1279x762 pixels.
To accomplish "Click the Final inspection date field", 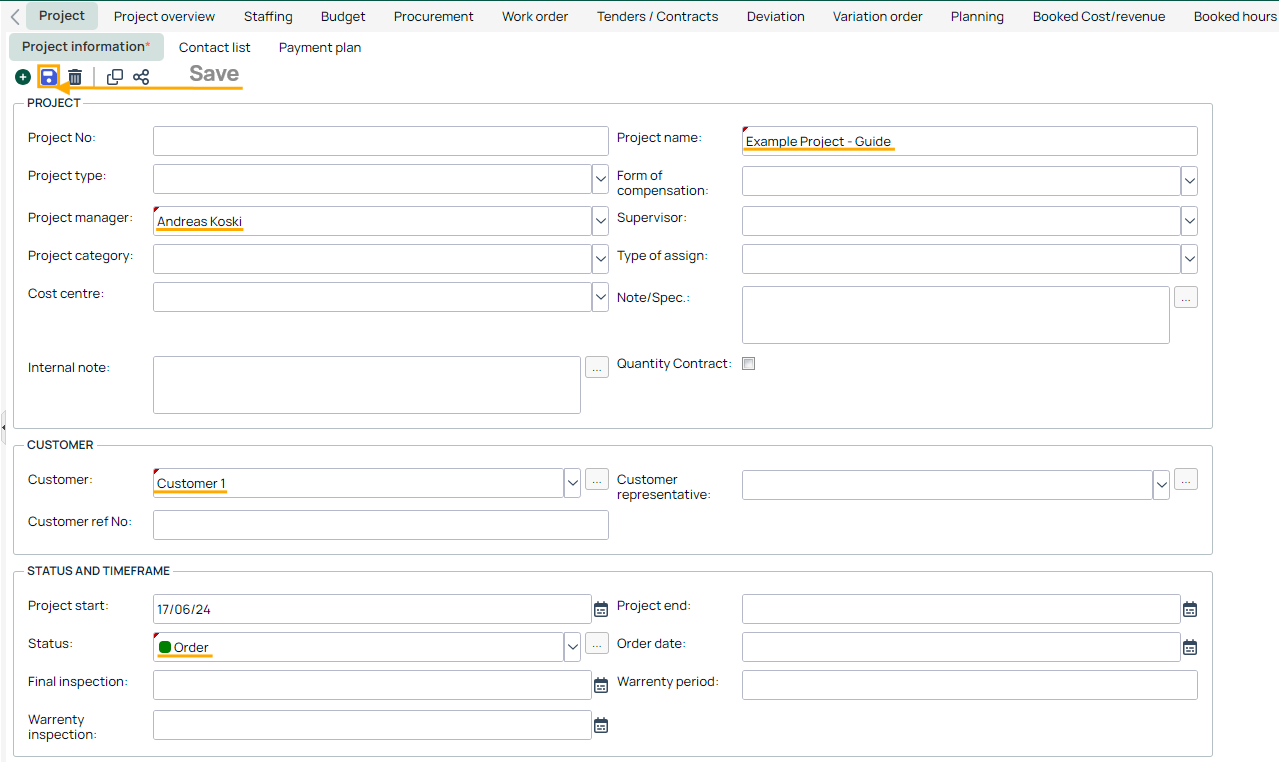I will tap(372, 685).
